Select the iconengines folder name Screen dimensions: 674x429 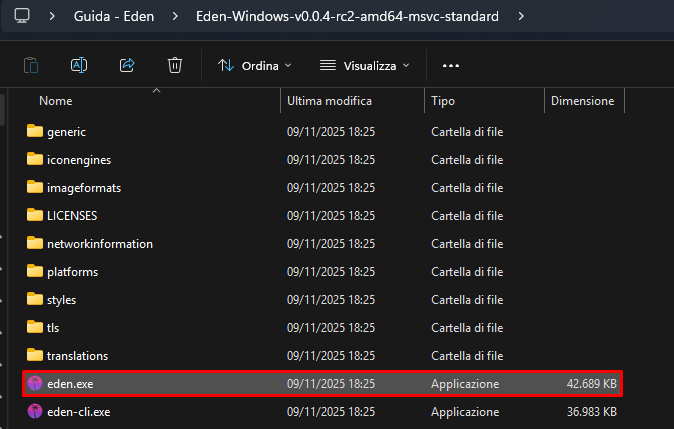[x=79, y=160]
